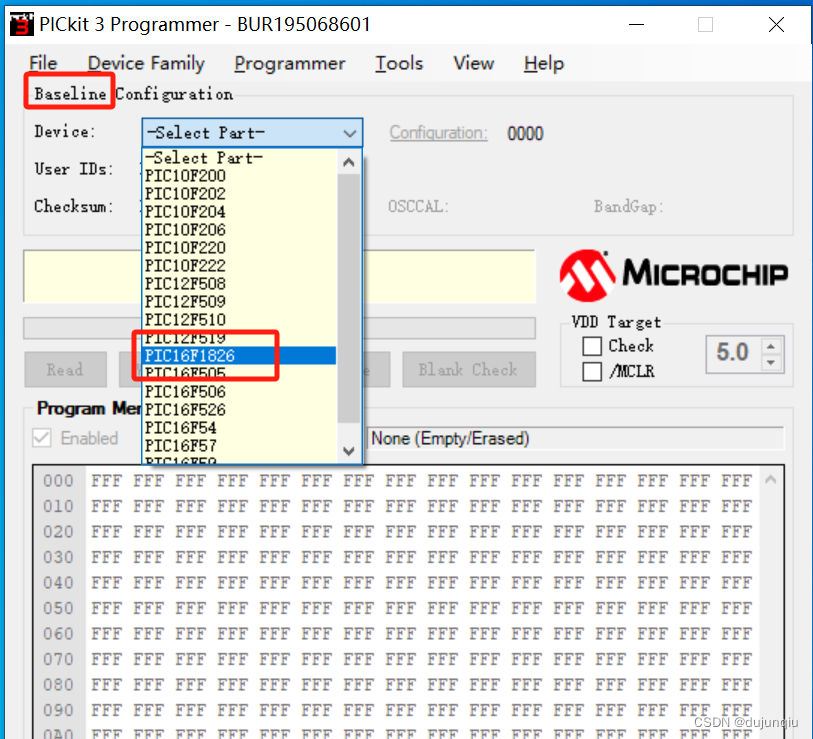Select PIC10F202 from the device list
This screenshot has height=739, width=813.
tap(240, 194)
